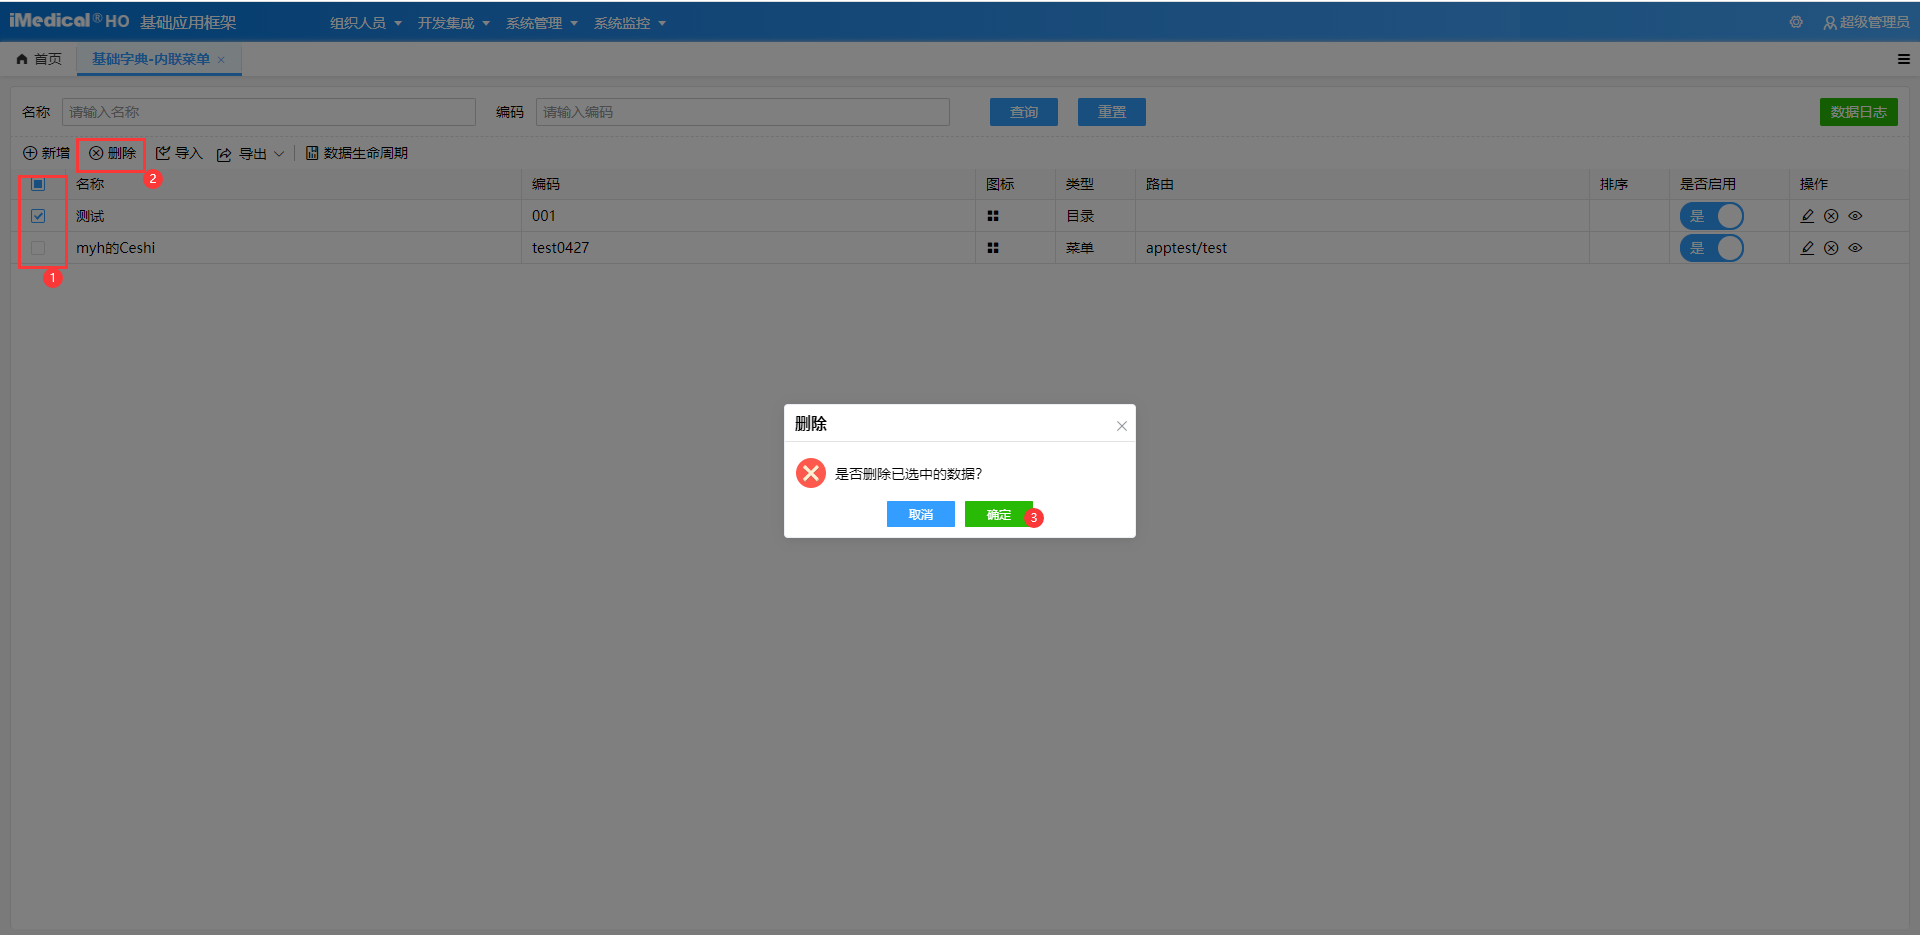The image size is (1920, 935).
Task: Open the 开发集成 menu
Action: pyautogui.click(x=453, y=23)
